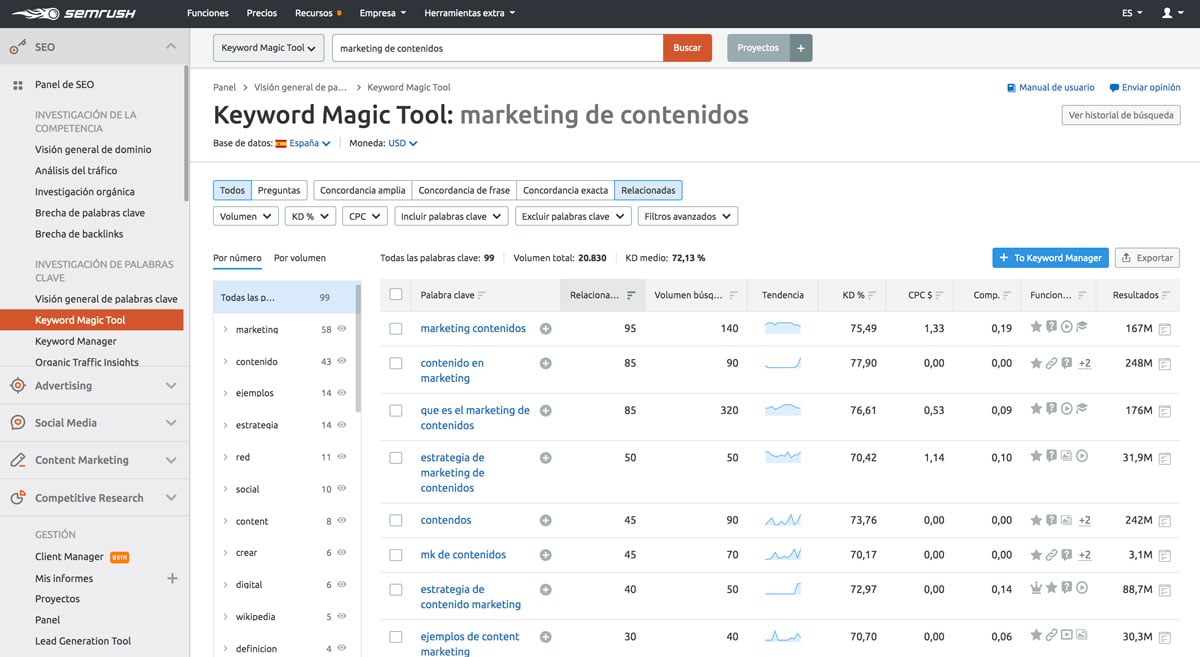Screen dimensions: 1200x657
Task: Click the user account icon top right
Action: [1167, 13]
